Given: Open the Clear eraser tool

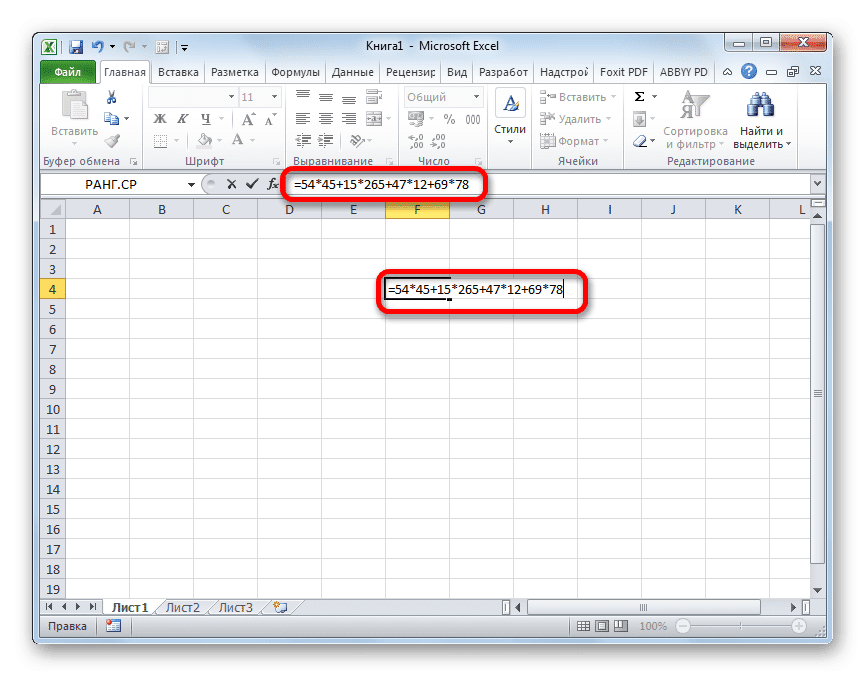Looking at the screenshot, I should (x=640, y=141).
